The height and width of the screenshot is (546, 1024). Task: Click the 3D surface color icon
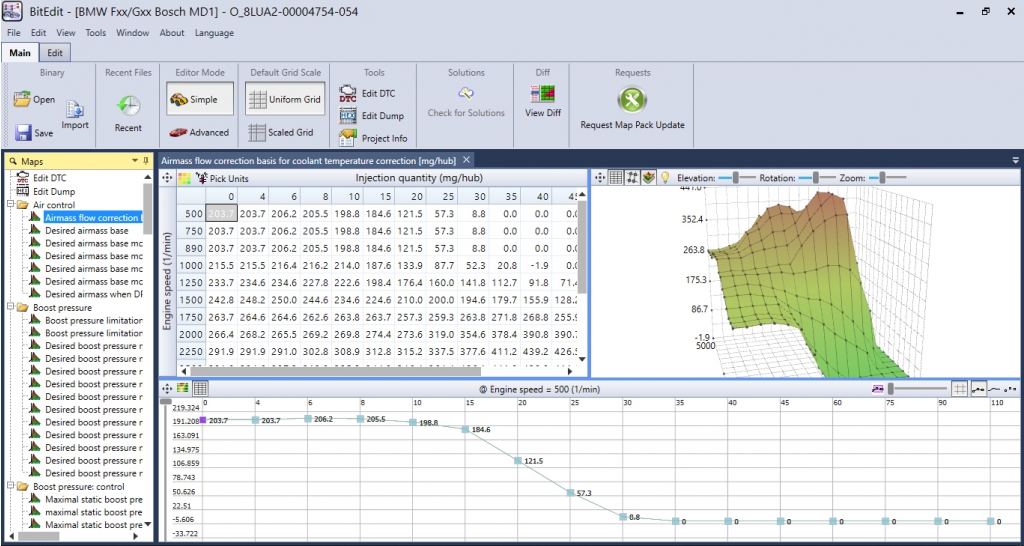click(648, 177)
